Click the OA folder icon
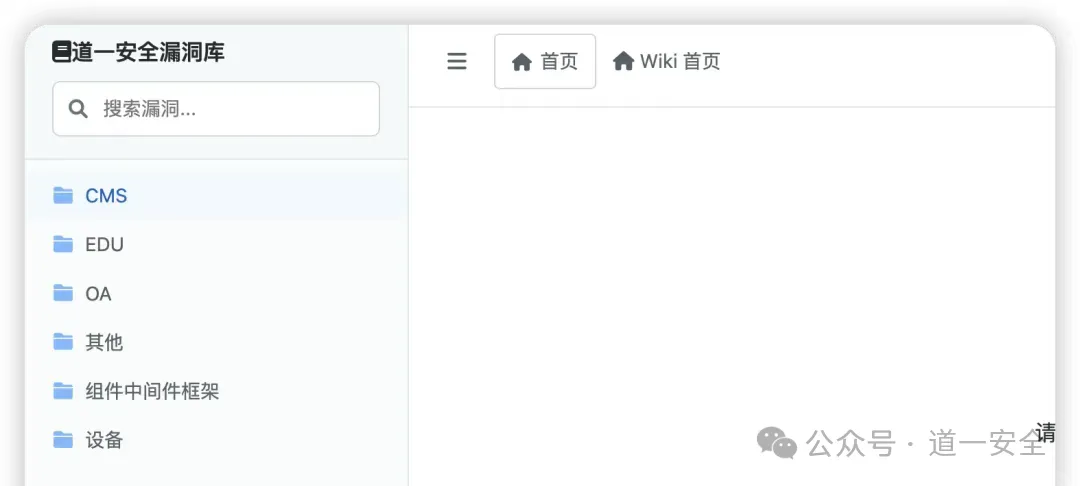The height and width of the screenshot is (486, 1080). coord(63,294)
